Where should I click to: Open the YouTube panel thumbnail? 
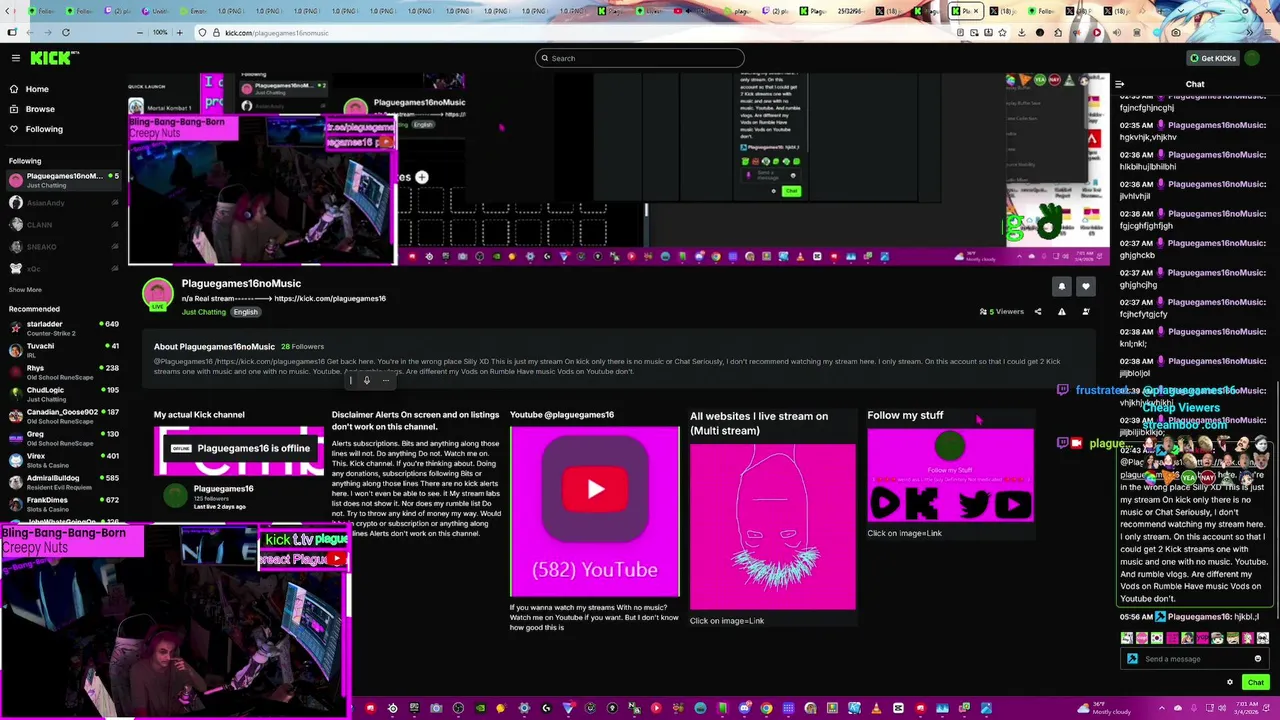click(x=595, y=512)
